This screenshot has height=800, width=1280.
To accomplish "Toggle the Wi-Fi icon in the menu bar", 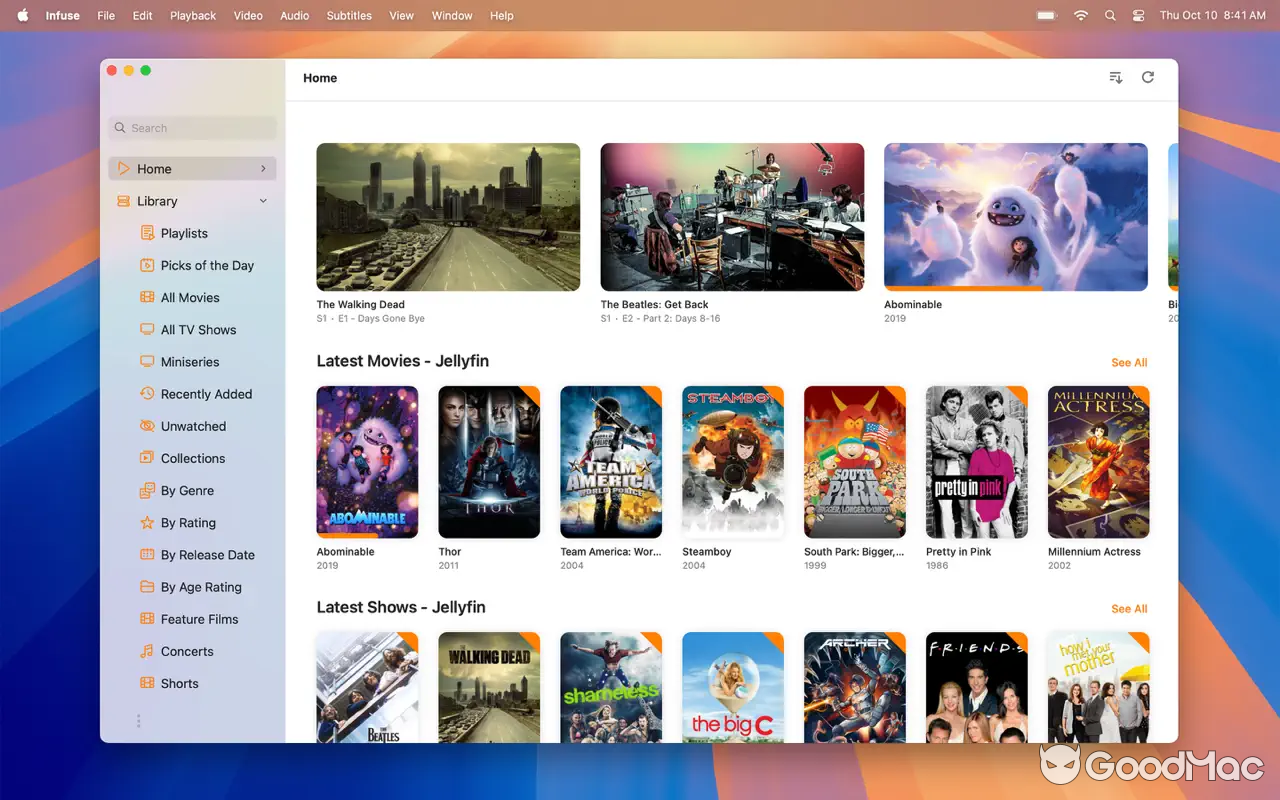I will click(1081, 15).
